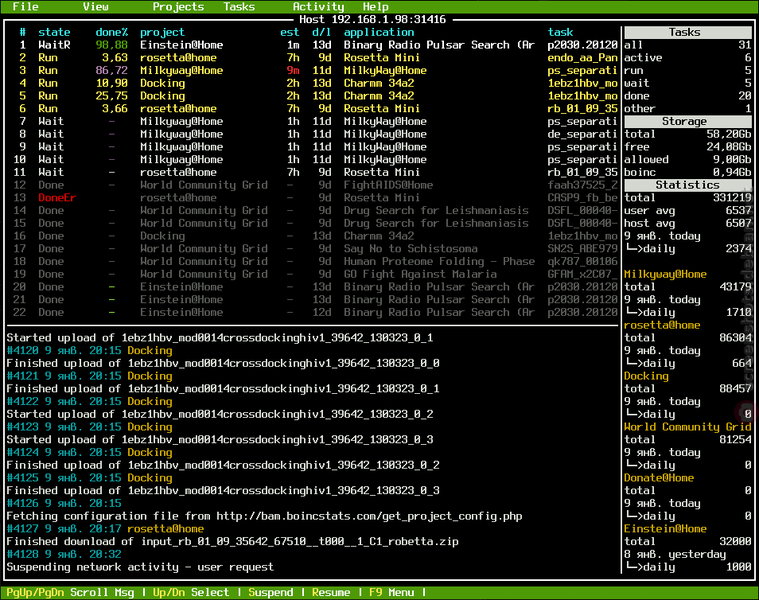Open the View menu
Image resolution: width=759 pixels, height=600 pixels.
click(x=95, y=6)
